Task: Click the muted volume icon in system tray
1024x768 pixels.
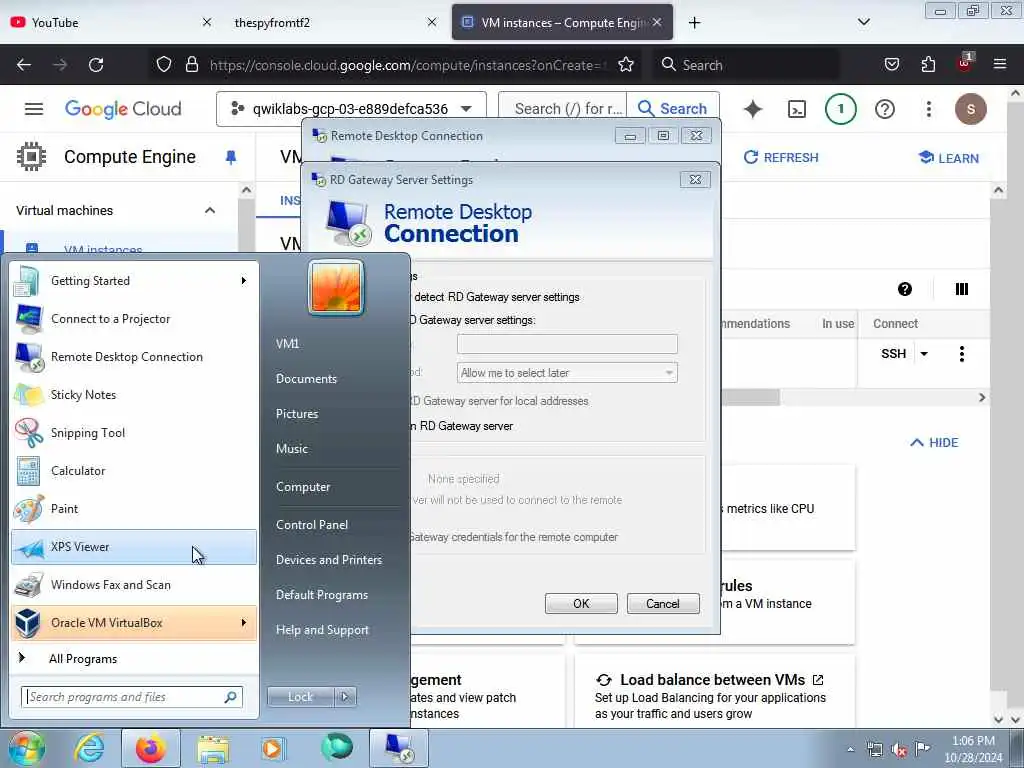Action: click(x=899, y=750)
